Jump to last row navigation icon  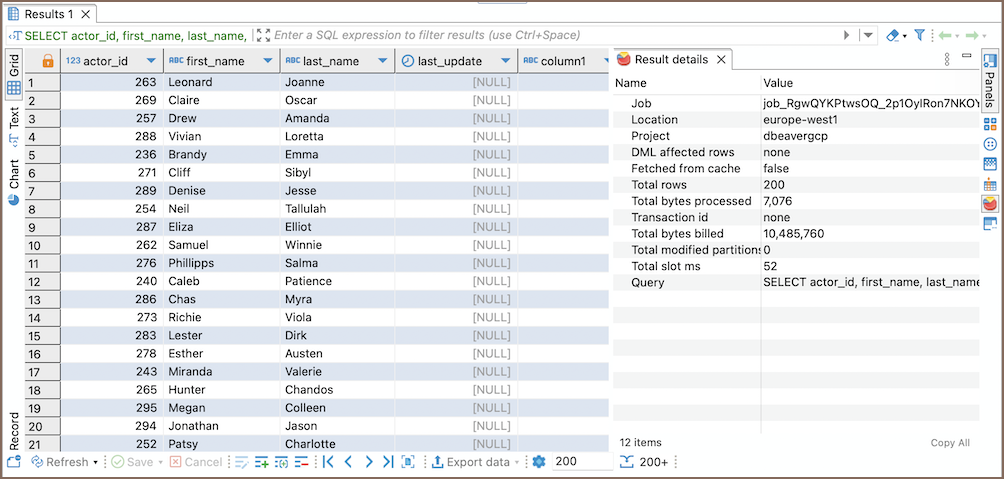click(x=388, y=462)
